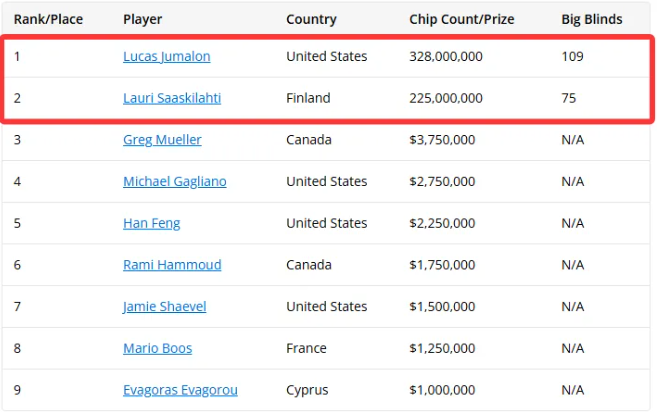Select the Han Feng link
670x418 pixels.
pyautogui.click(x=151, y=224)
